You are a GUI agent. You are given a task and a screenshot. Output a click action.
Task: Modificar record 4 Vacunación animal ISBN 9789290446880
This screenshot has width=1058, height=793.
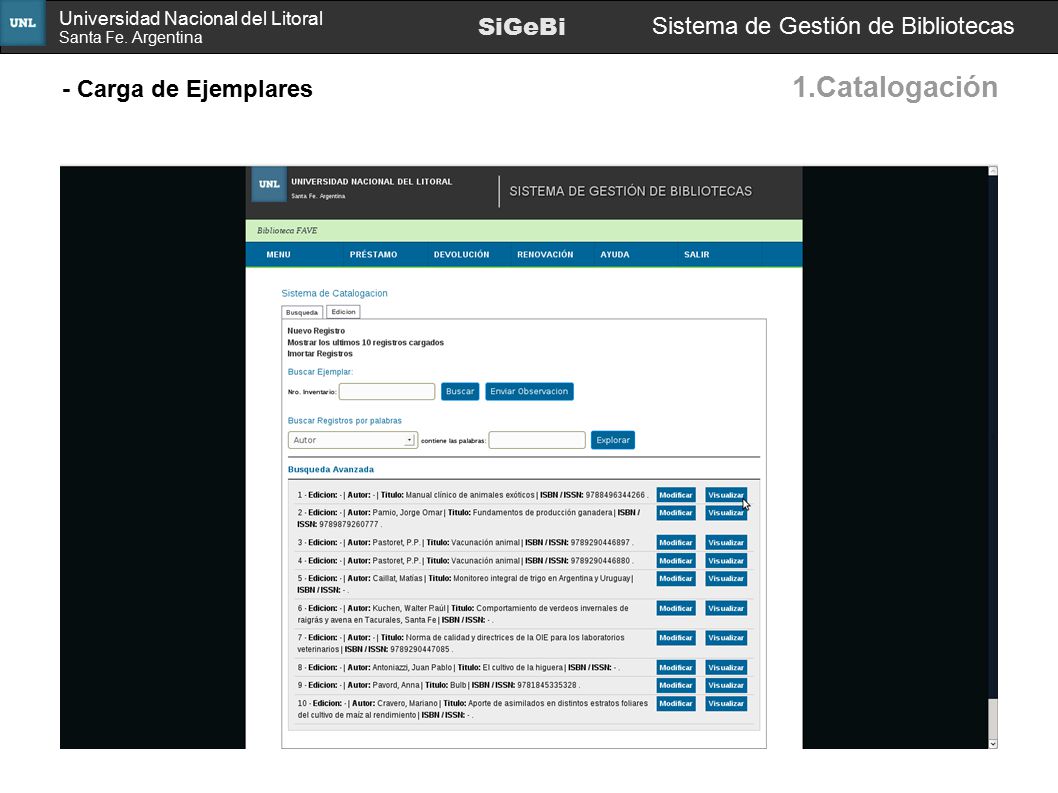point(676,561)
